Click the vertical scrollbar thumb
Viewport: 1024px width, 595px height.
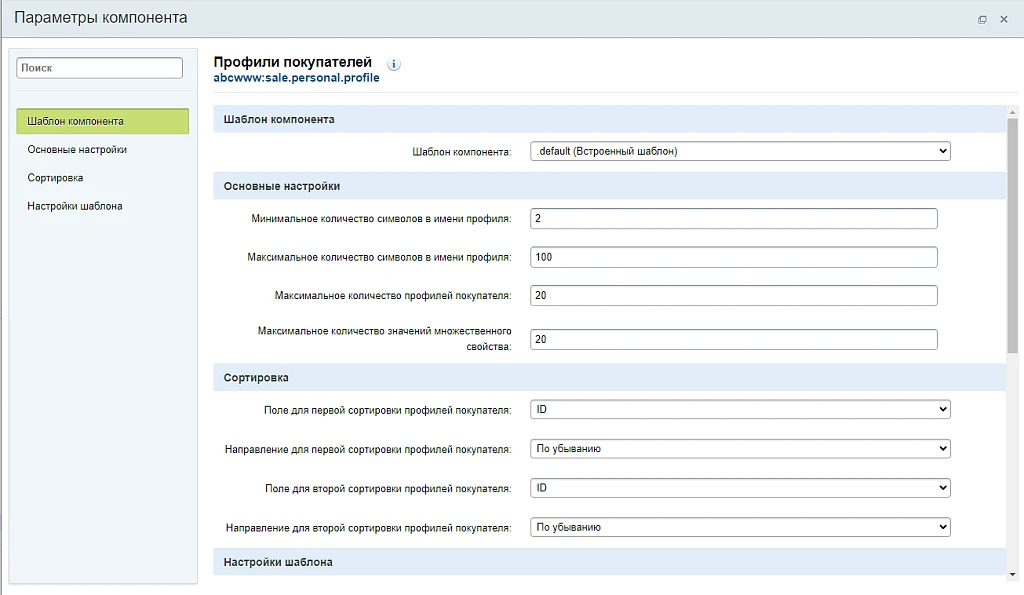coord(1012,236)
